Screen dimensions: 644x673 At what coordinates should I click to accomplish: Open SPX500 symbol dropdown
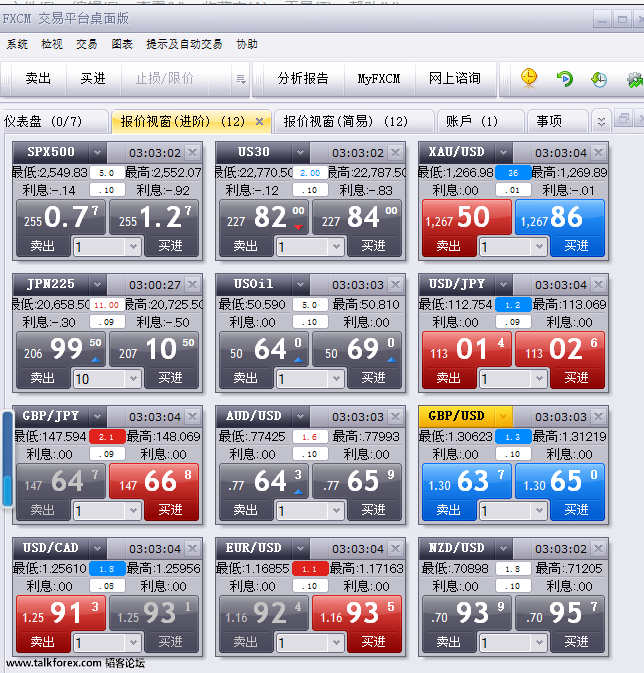(x=97, y=152)
